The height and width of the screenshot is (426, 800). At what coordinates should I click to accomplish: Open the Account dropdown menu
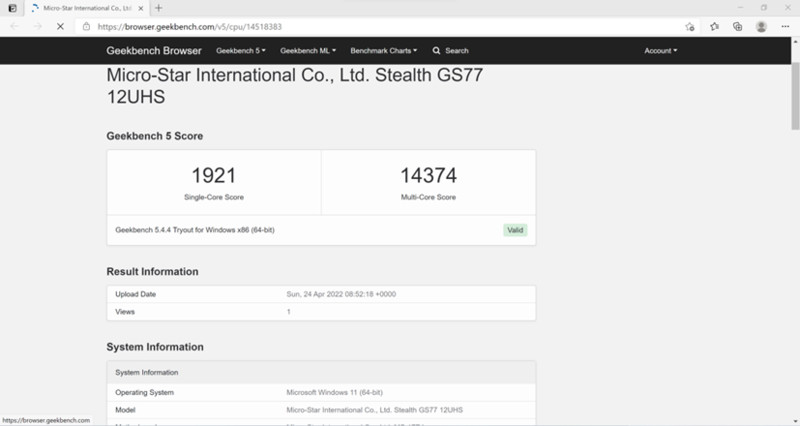(x=660, y=50)
